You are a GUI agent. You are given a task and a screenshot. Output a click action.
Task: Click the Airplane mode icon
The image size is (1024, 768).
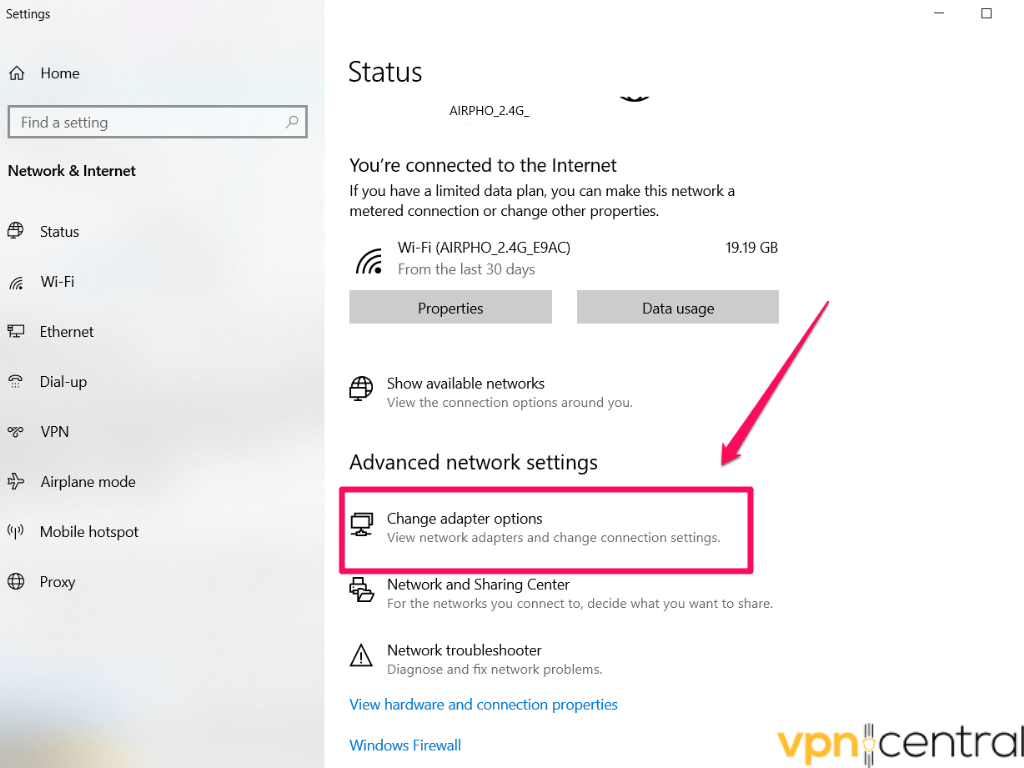point(16,481)
